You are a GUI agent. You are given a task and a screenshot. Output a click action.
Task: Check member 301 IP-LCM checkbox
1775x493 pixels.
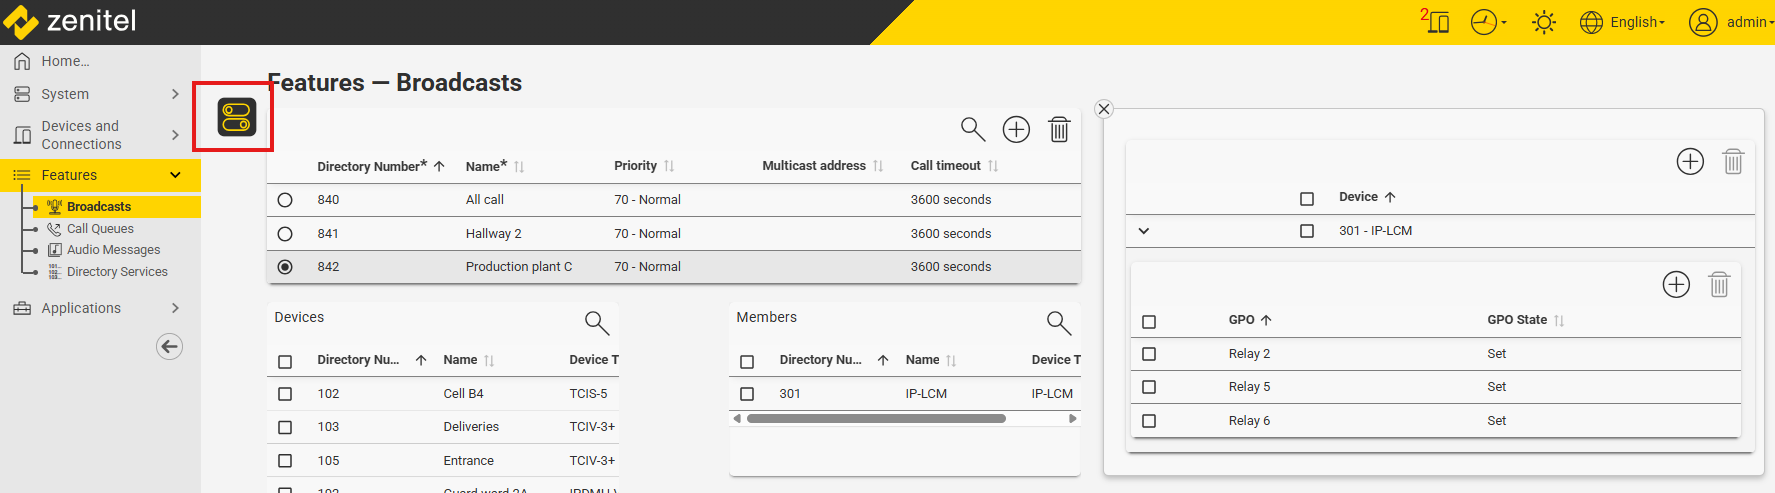pos(747,394)
